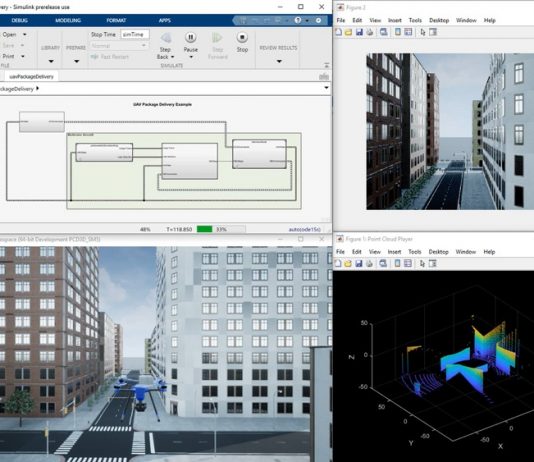Click the Print button in FILE section
Viewport: 534px width, 462px height.
pyautogui.click(x=9, y=56)
